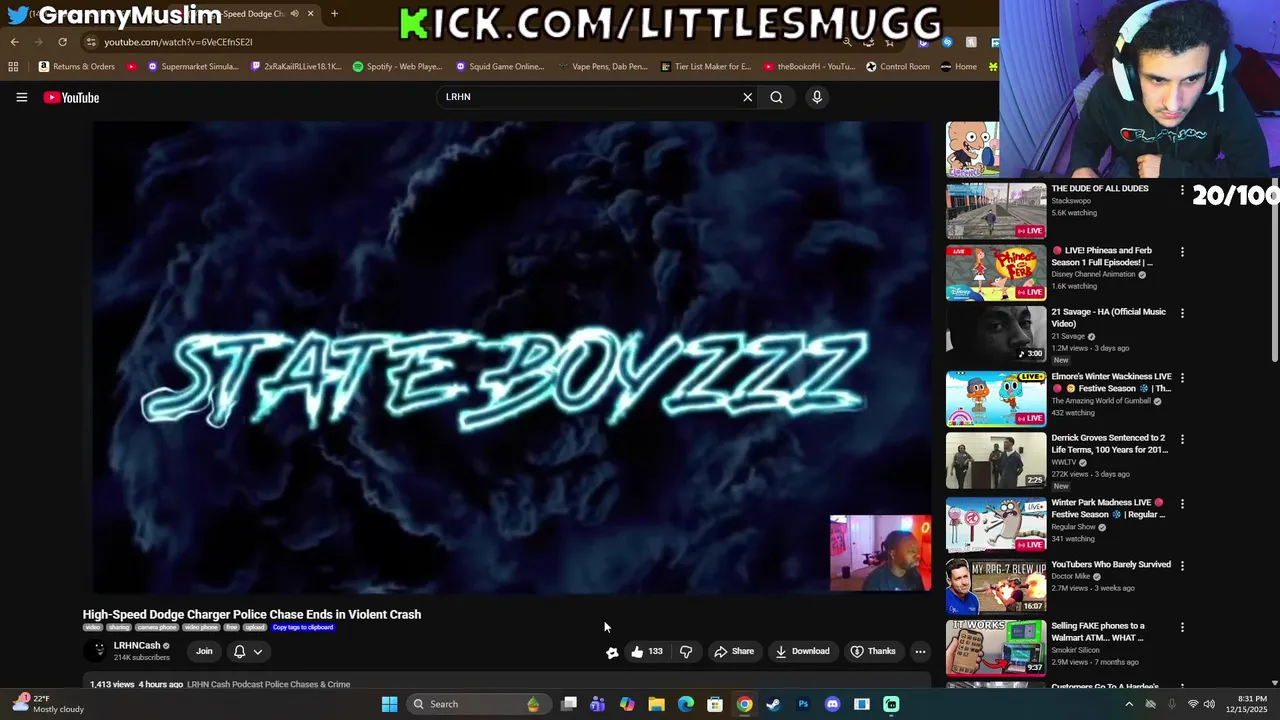The width and height of the screenshot is (1280, 720).
Task: Close the current YouTube tab
Action: [x=310, y=13]
